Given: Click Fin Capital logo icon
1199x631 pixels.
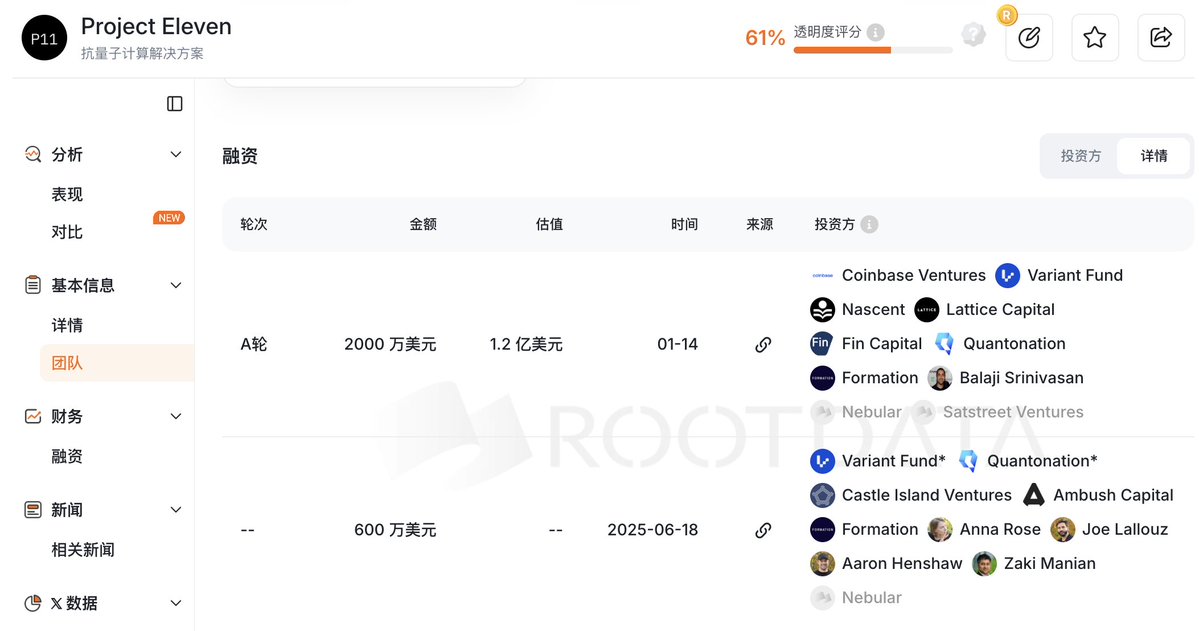Looking at the screenshot, I should (x=822, y=343).
